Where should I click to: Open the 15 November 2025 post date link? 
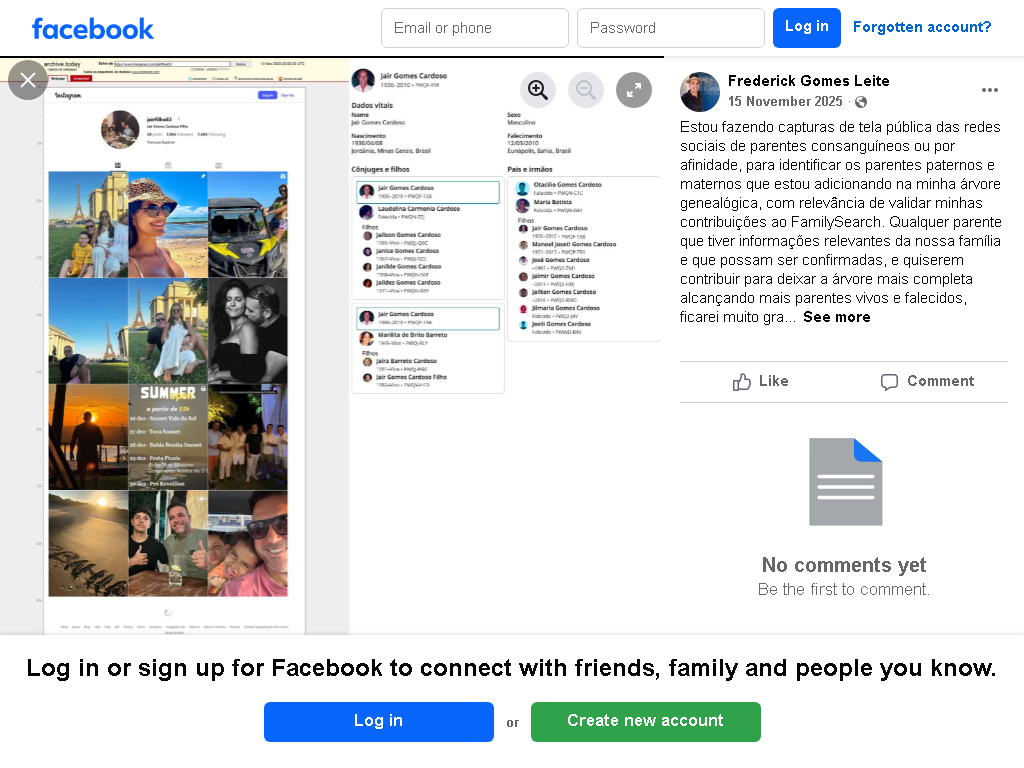pyautogui.click(x=785, y=102)
